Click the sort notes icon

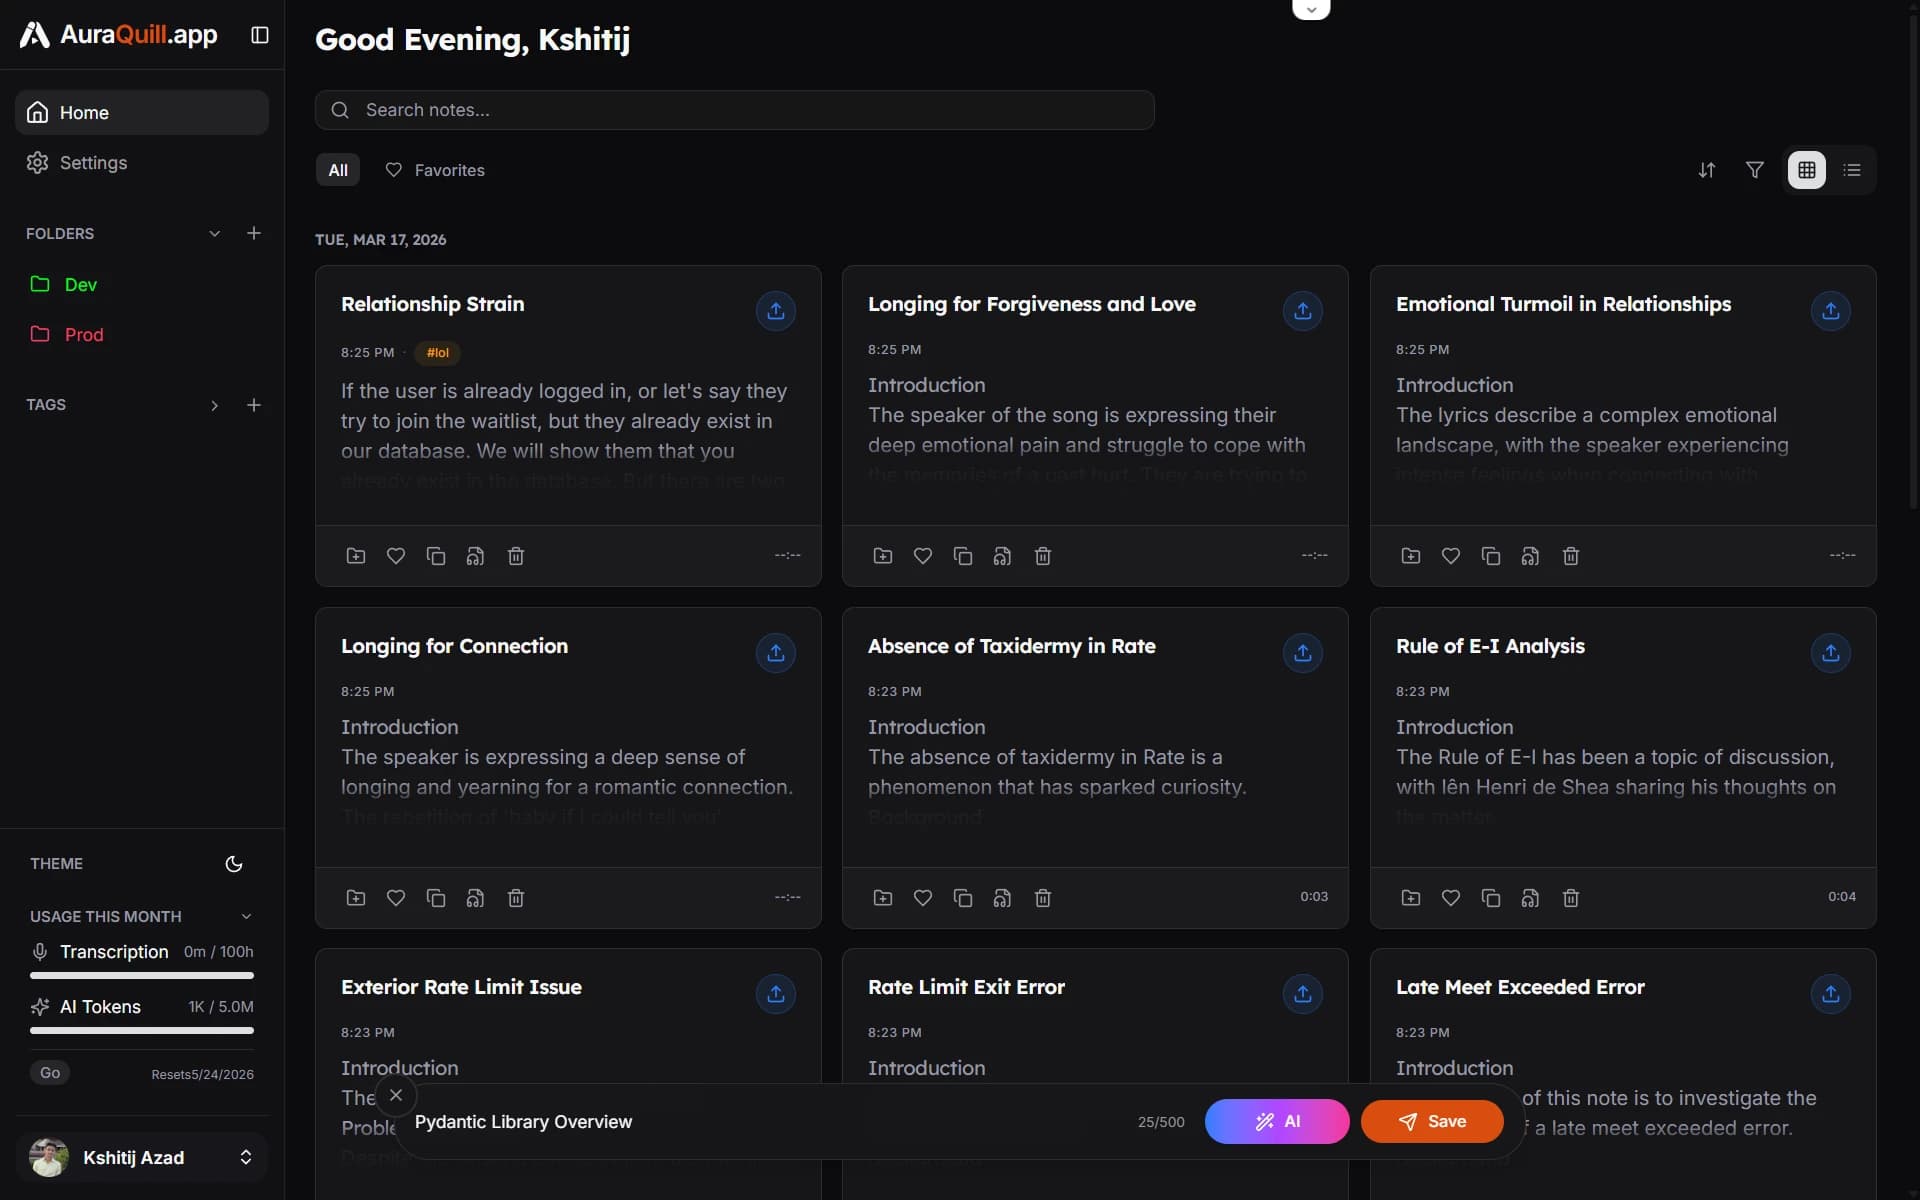coord(1707,170)
